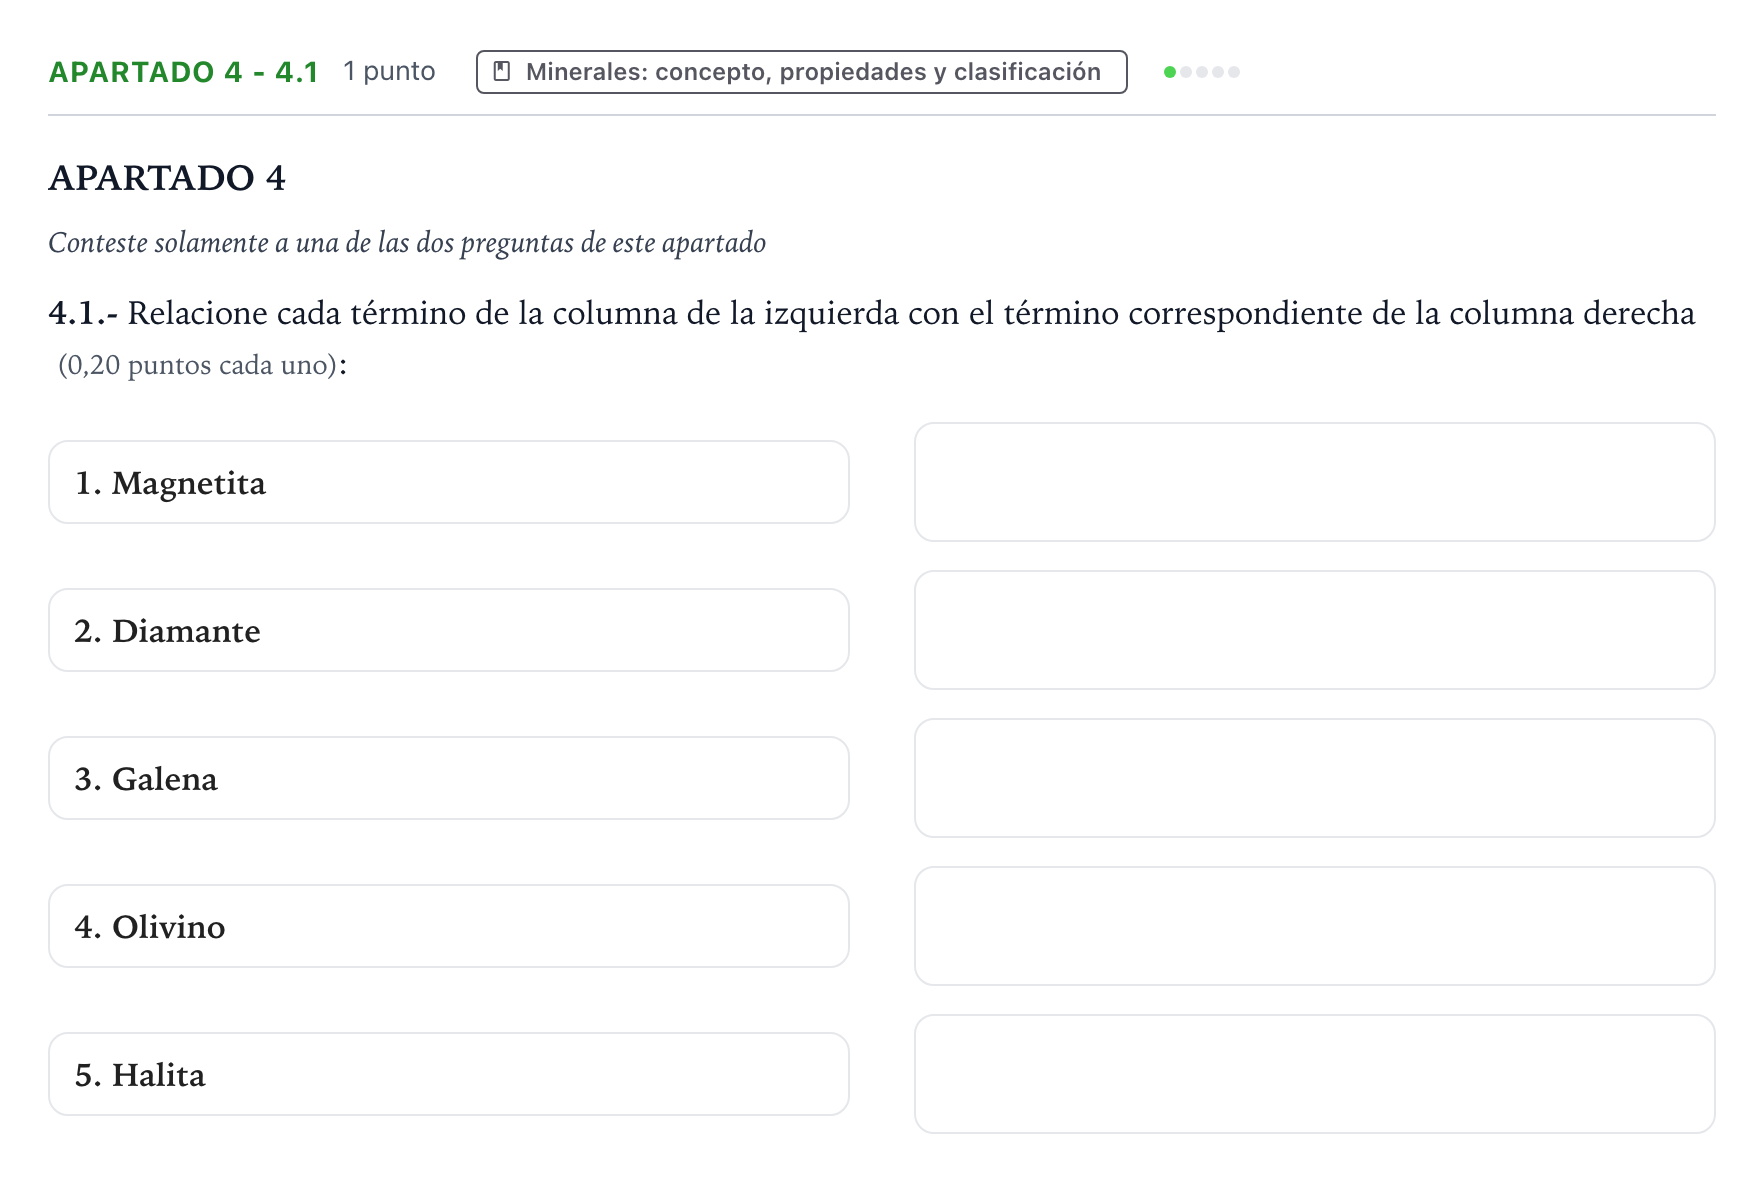Select the 5. Halita term box
1764x1182 pixels.
coord(449,1074)
